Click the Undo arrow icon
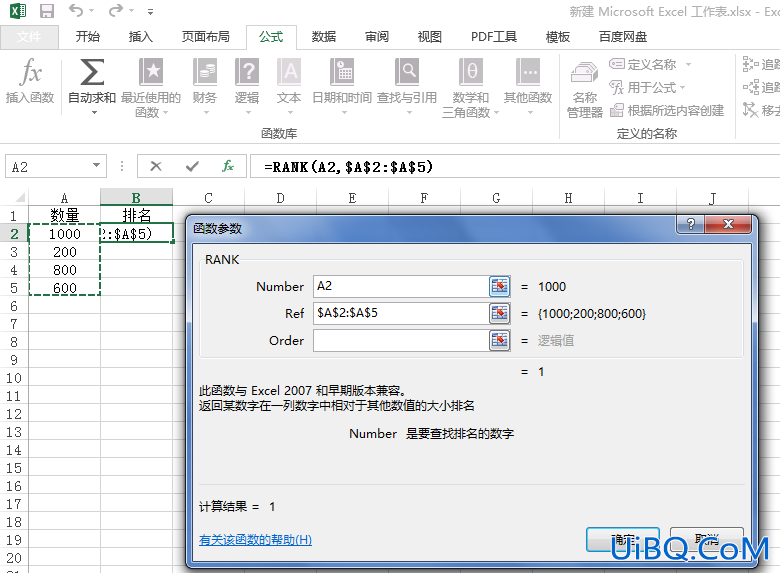Image resolution: width=780 pixels, height=573 pixels. point(76,10)
